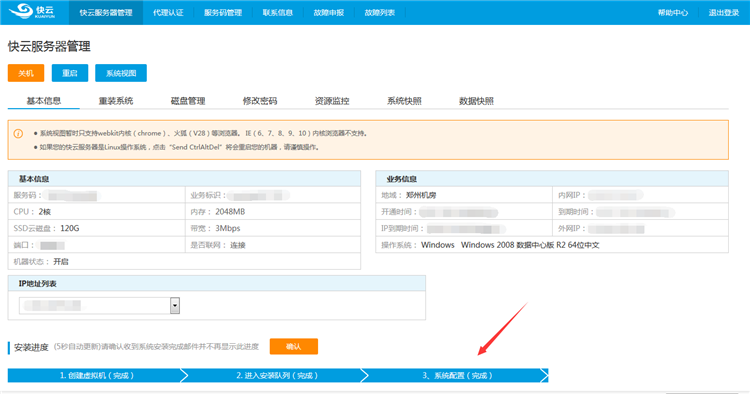Open 故障申报 in the top navigation

click(329, 12)
